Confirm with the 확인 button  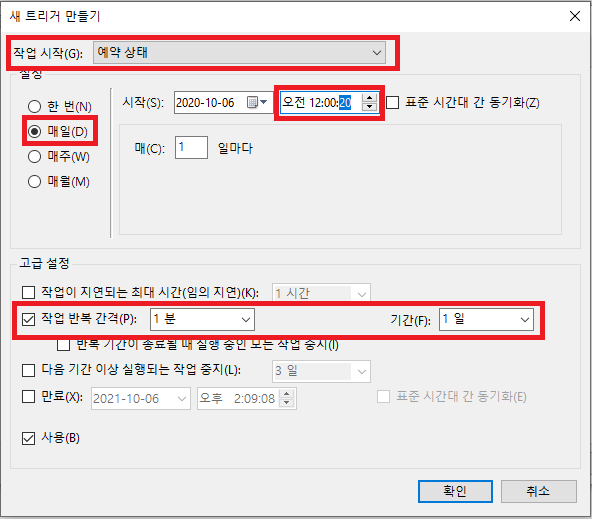click(455, 491)
